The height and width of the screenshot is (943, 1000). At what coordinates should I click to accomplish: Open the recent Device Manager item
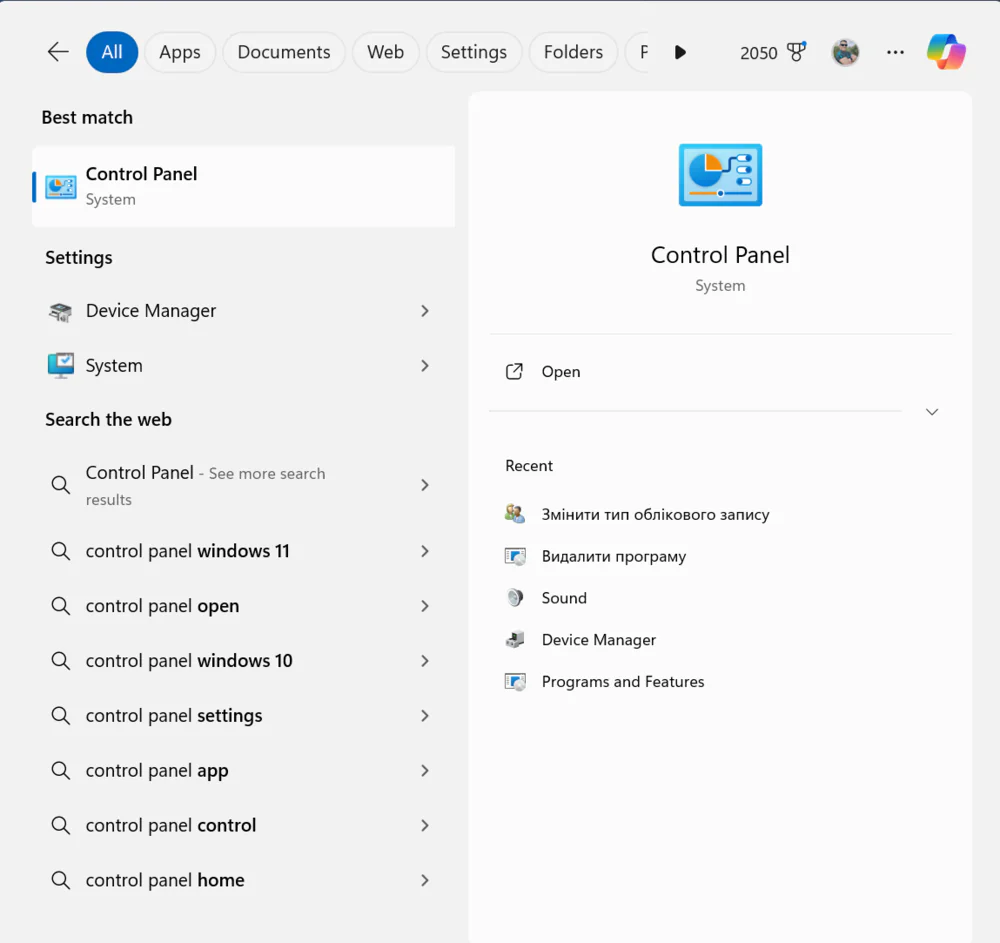pyautogui.click(x=598, y=640)
